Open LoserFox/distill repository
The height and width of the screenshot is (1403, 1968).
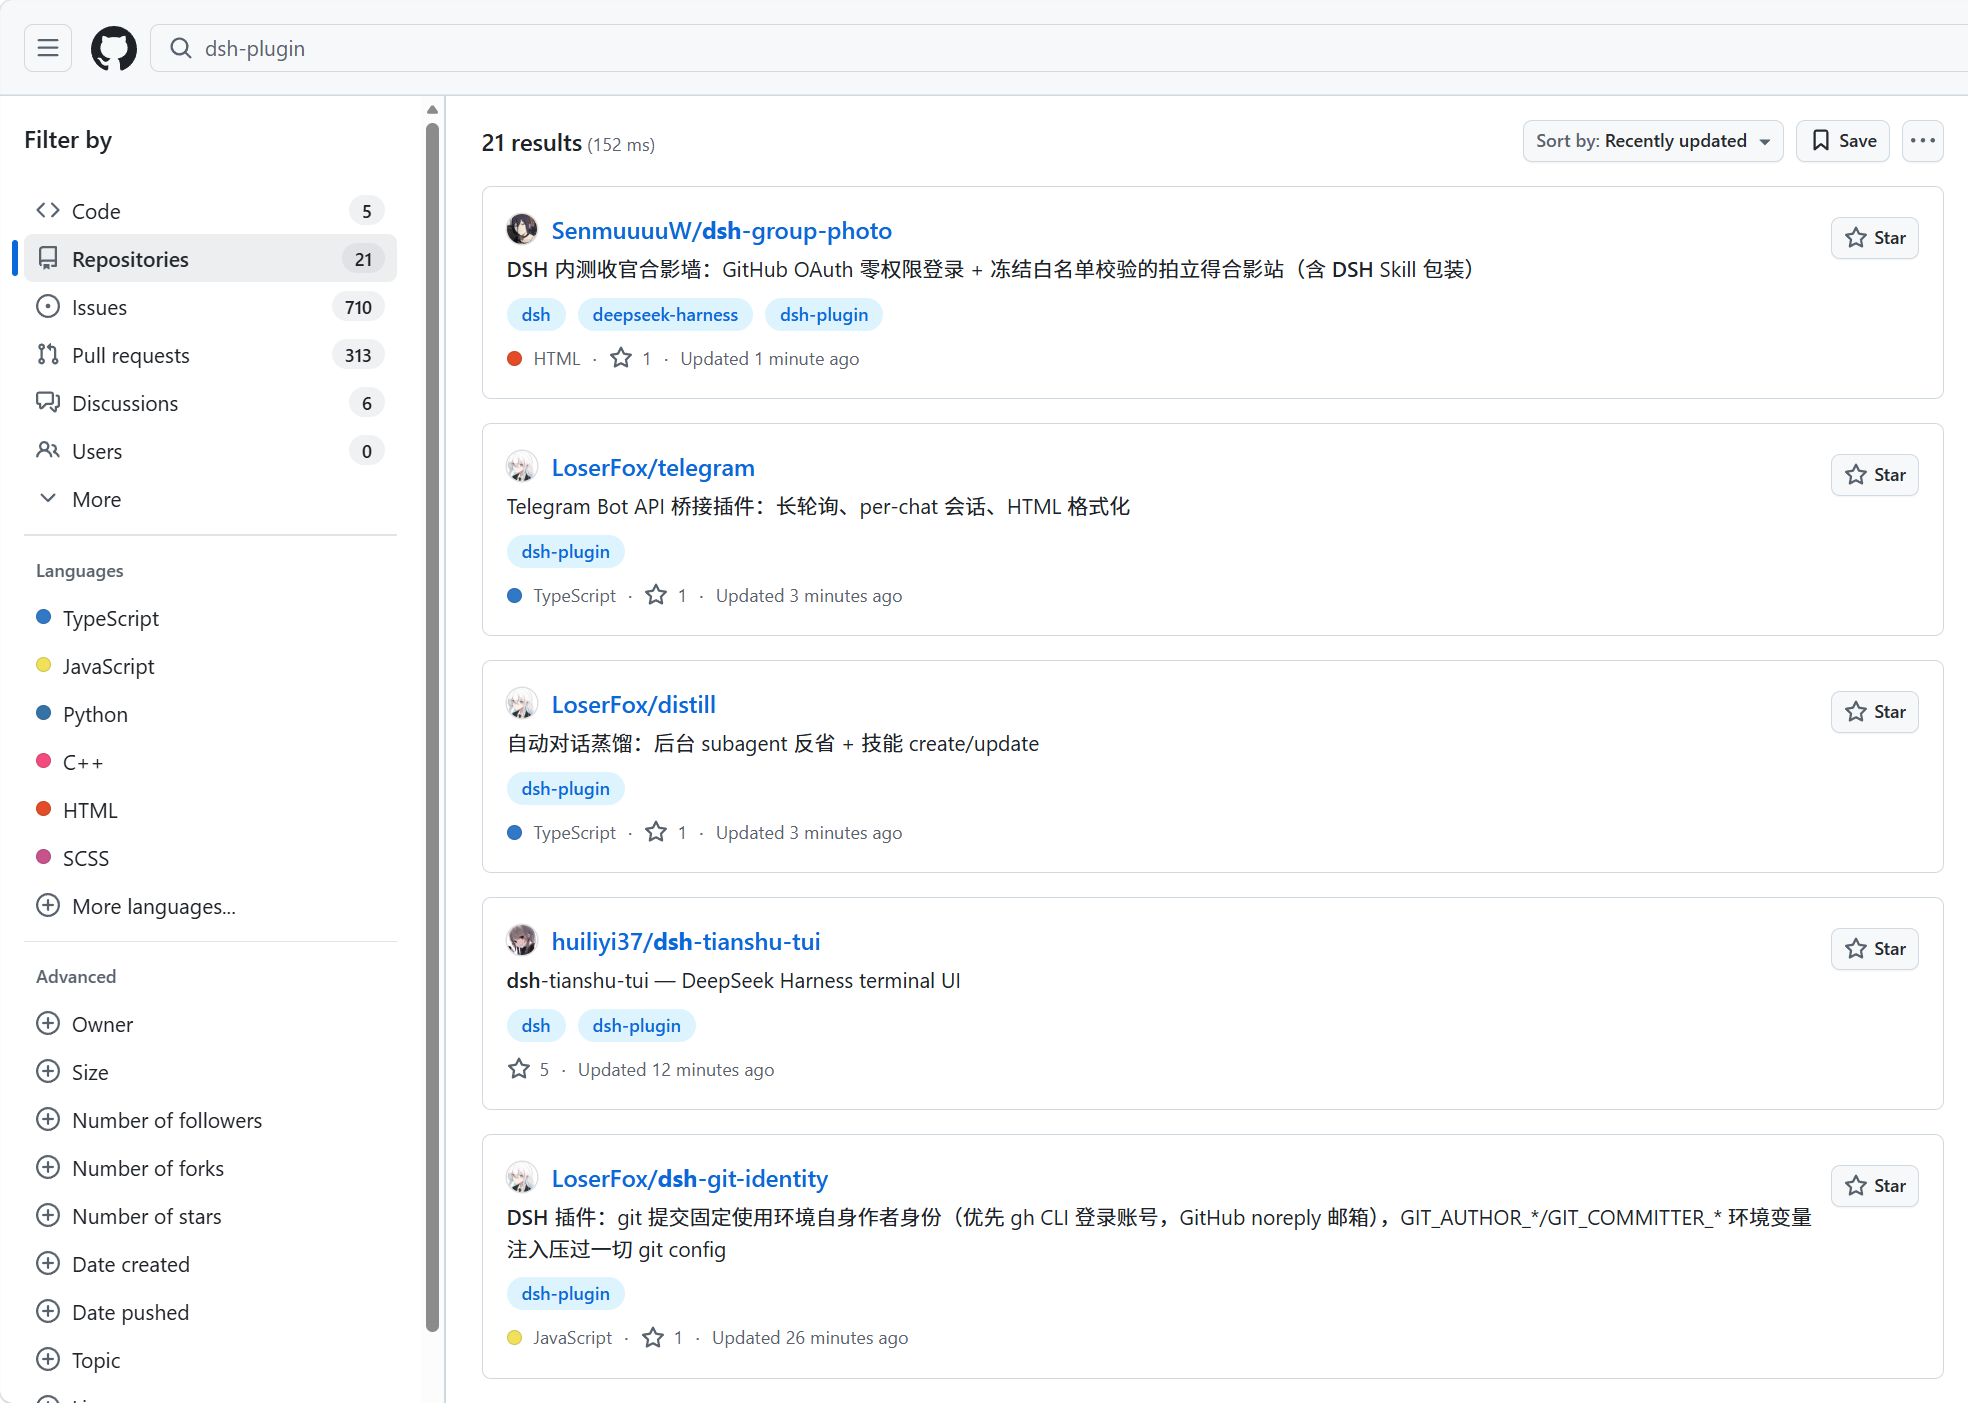point(634,705)
